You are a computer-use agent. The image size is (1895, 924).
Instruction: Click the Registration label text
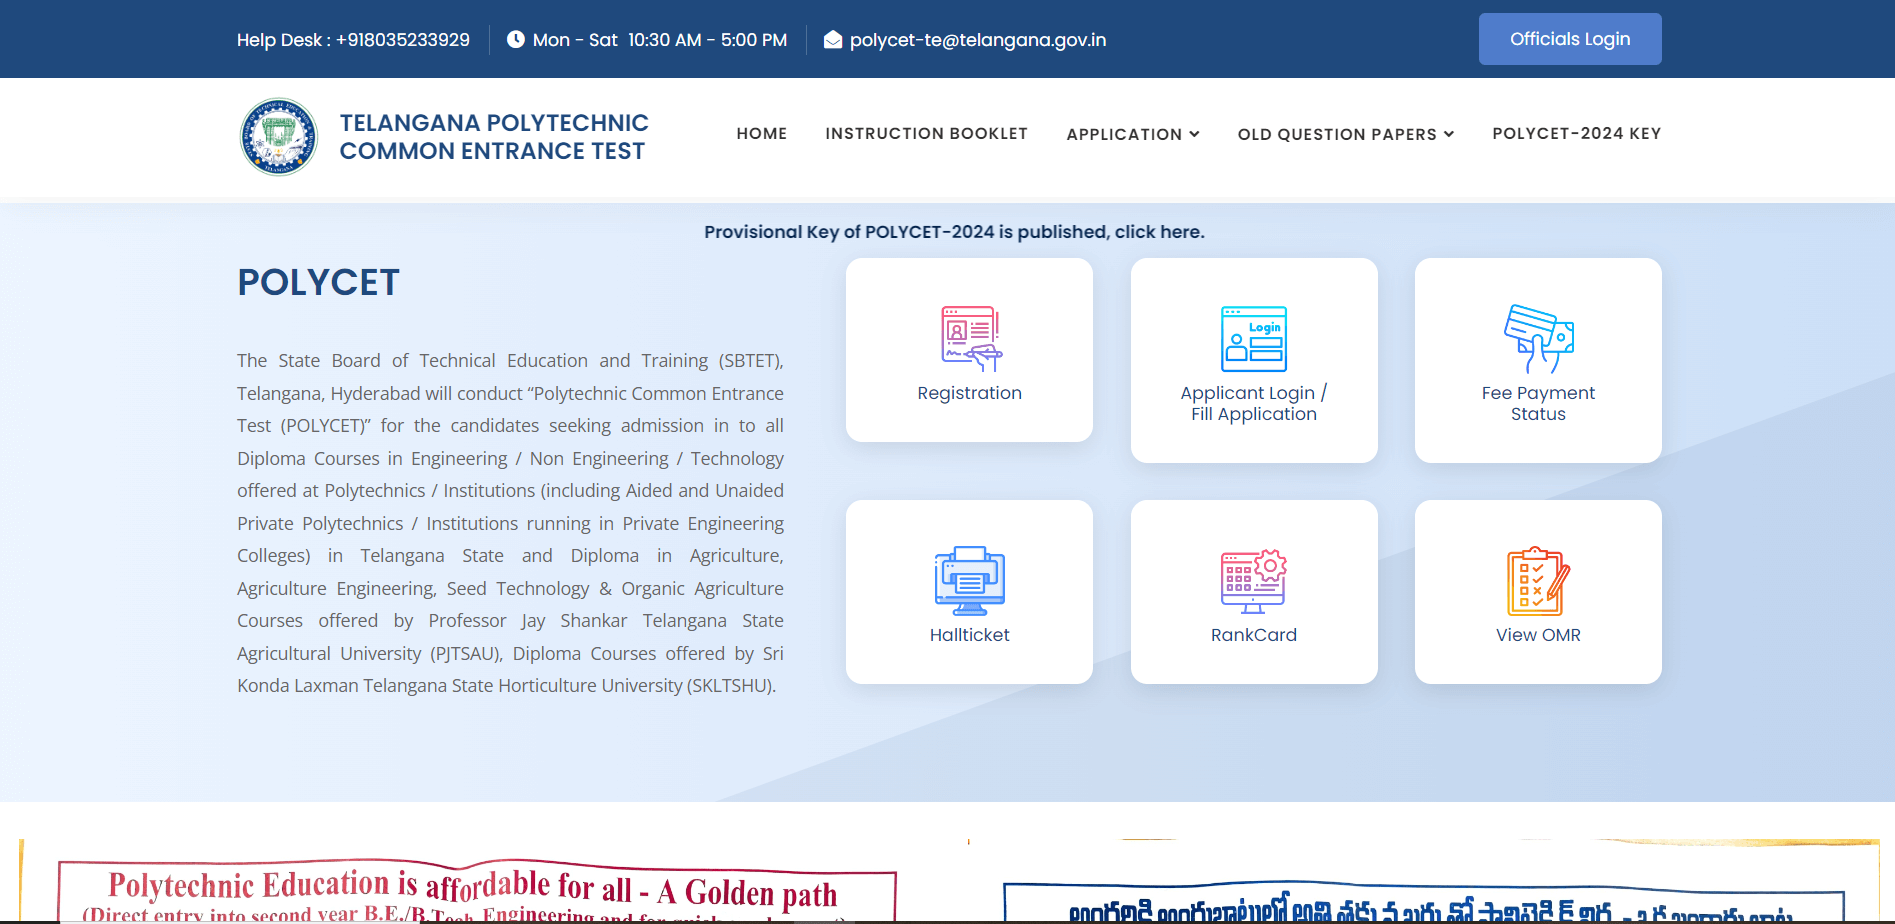click(x=970, y=393)
